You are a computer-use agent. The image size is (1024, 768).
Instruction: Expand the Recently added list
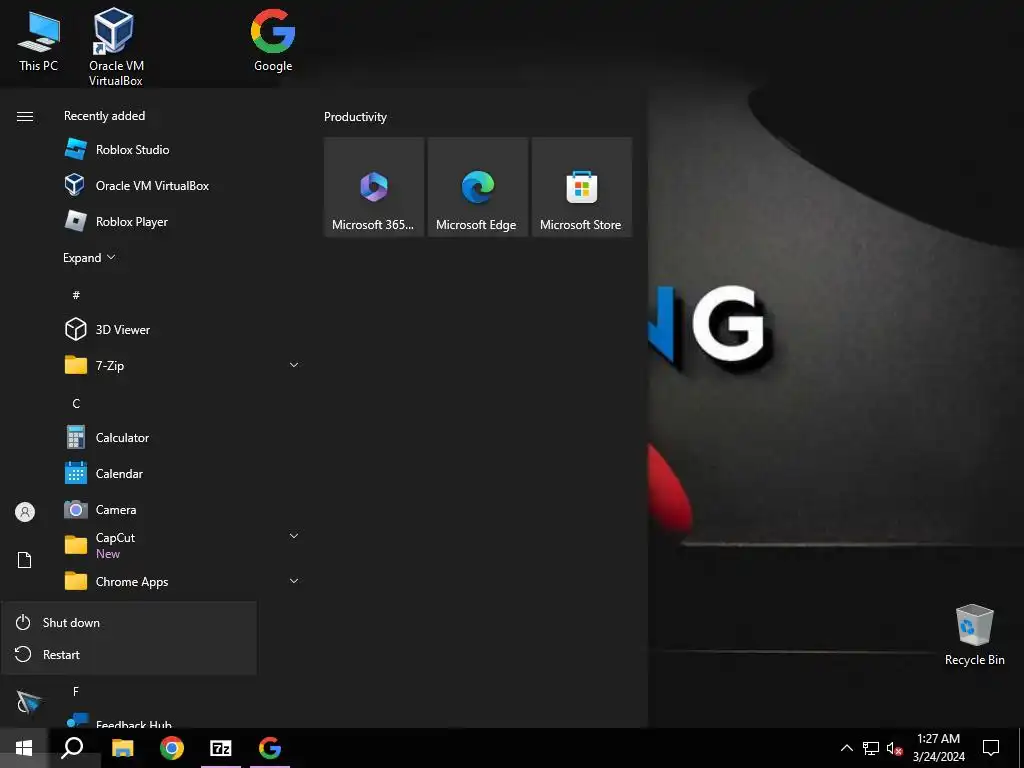[x=89, y=257]
